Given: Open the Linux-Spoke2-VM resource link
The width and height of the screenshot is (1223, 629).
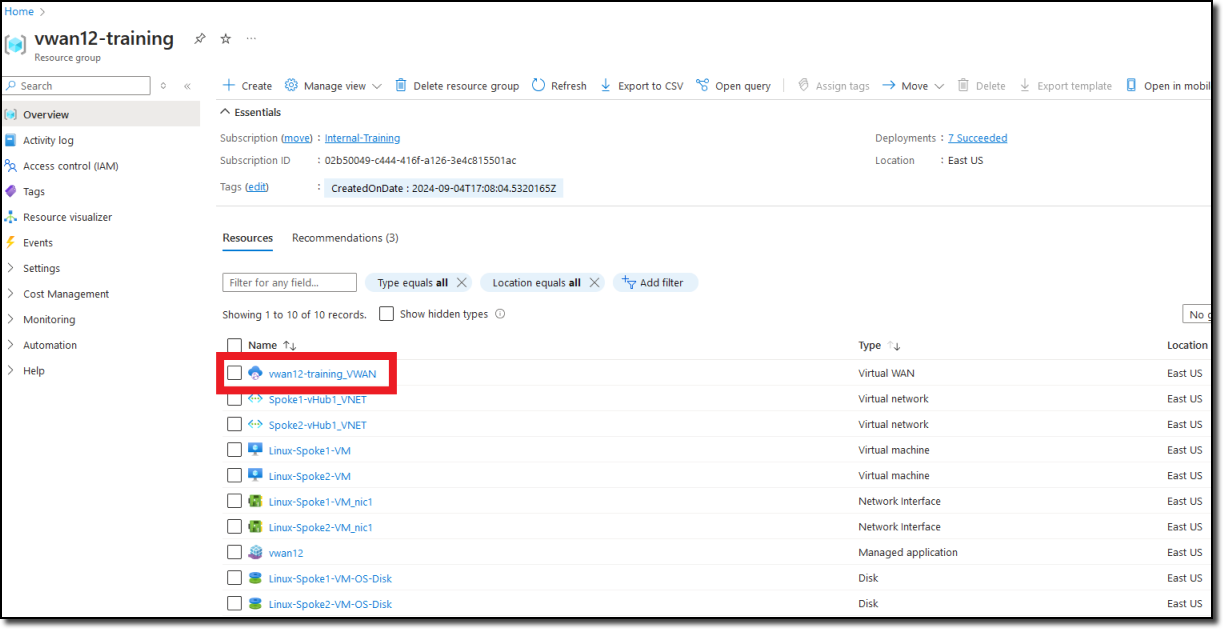Looking at the screenshot, I should point(310,476).
